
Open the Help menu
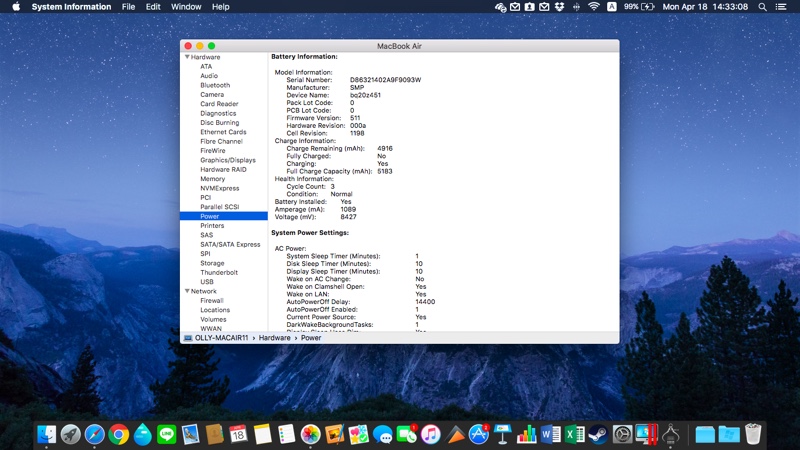(x=220, y=7)
